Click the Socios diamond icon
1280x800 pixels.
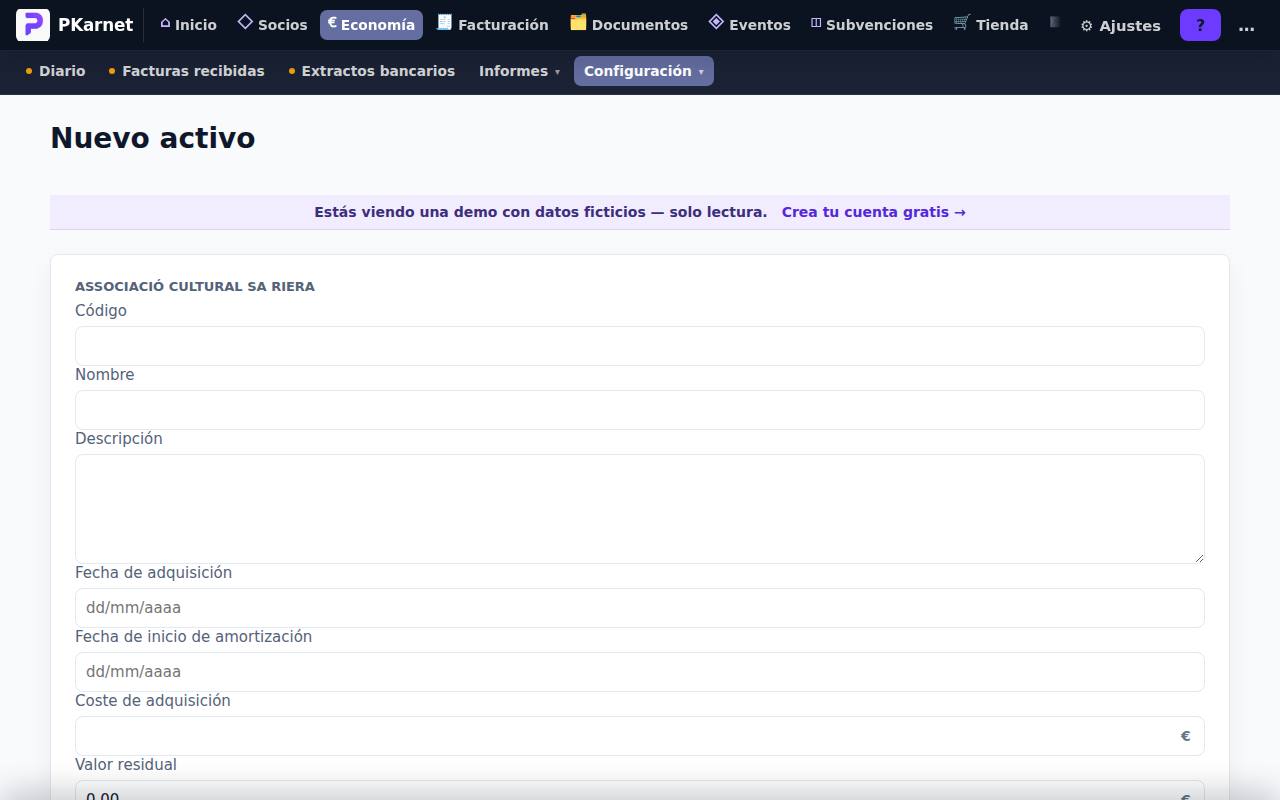point(245,22)
